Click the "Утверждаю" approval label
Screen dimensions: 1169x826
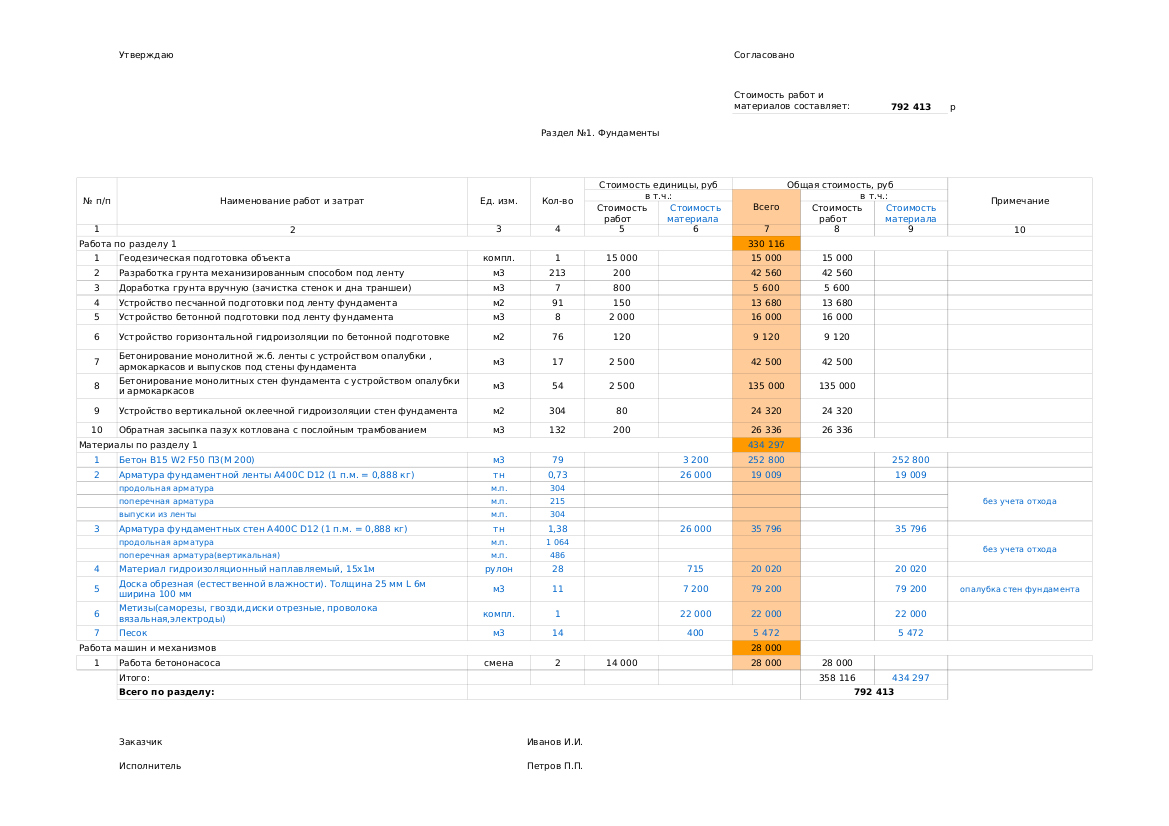pyautogui.click(x=146, y=55)
